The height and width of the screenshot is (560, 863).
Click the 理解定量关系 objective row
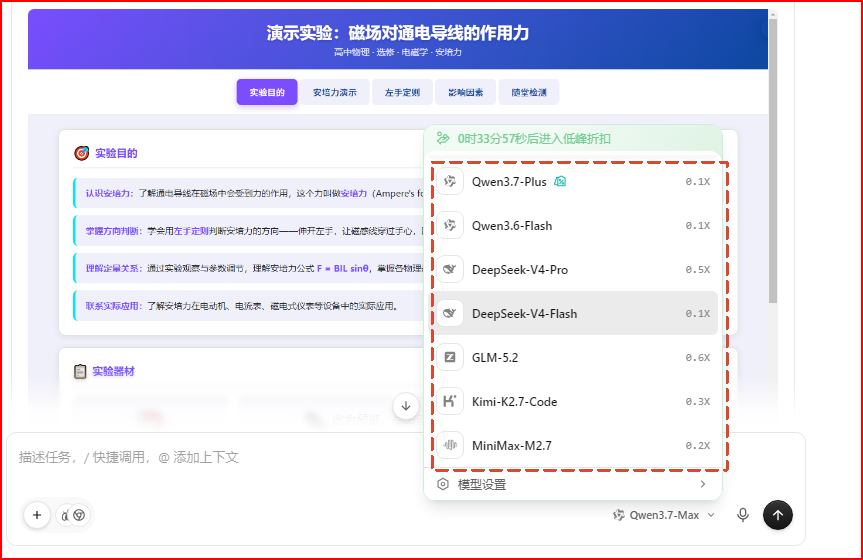tap(249, 268)
